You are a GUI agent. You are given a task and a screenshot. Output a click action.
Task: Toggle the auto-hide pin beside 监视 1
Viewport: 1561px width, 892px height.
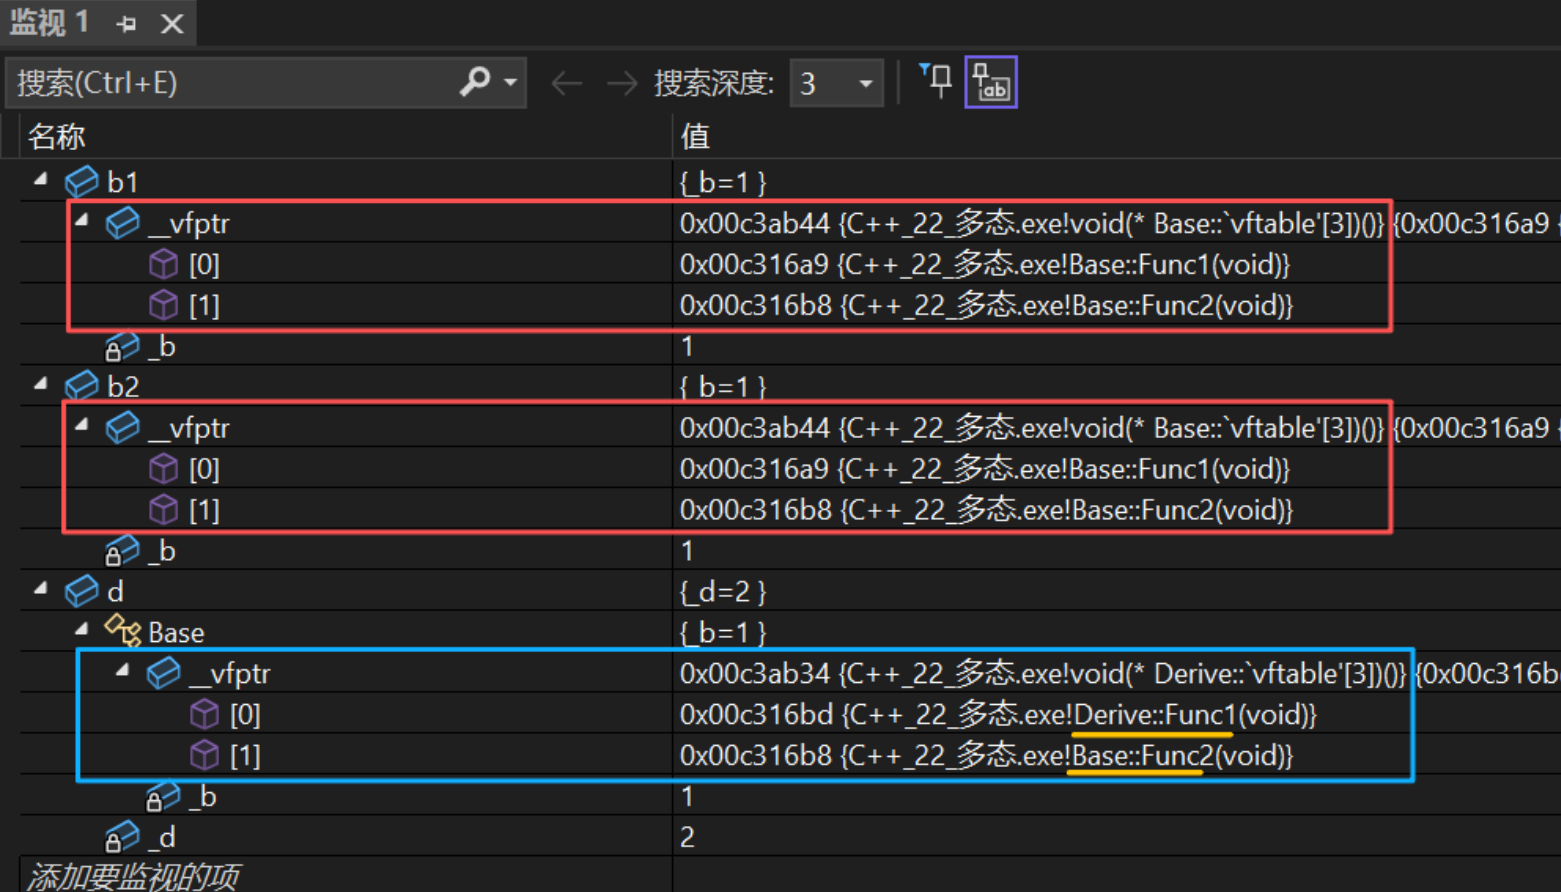click(x=126, y=23)
